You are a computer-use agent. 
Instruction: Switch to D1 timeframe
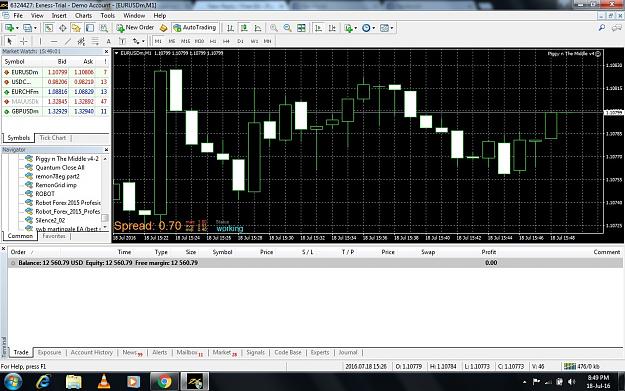tap(240, 41)
